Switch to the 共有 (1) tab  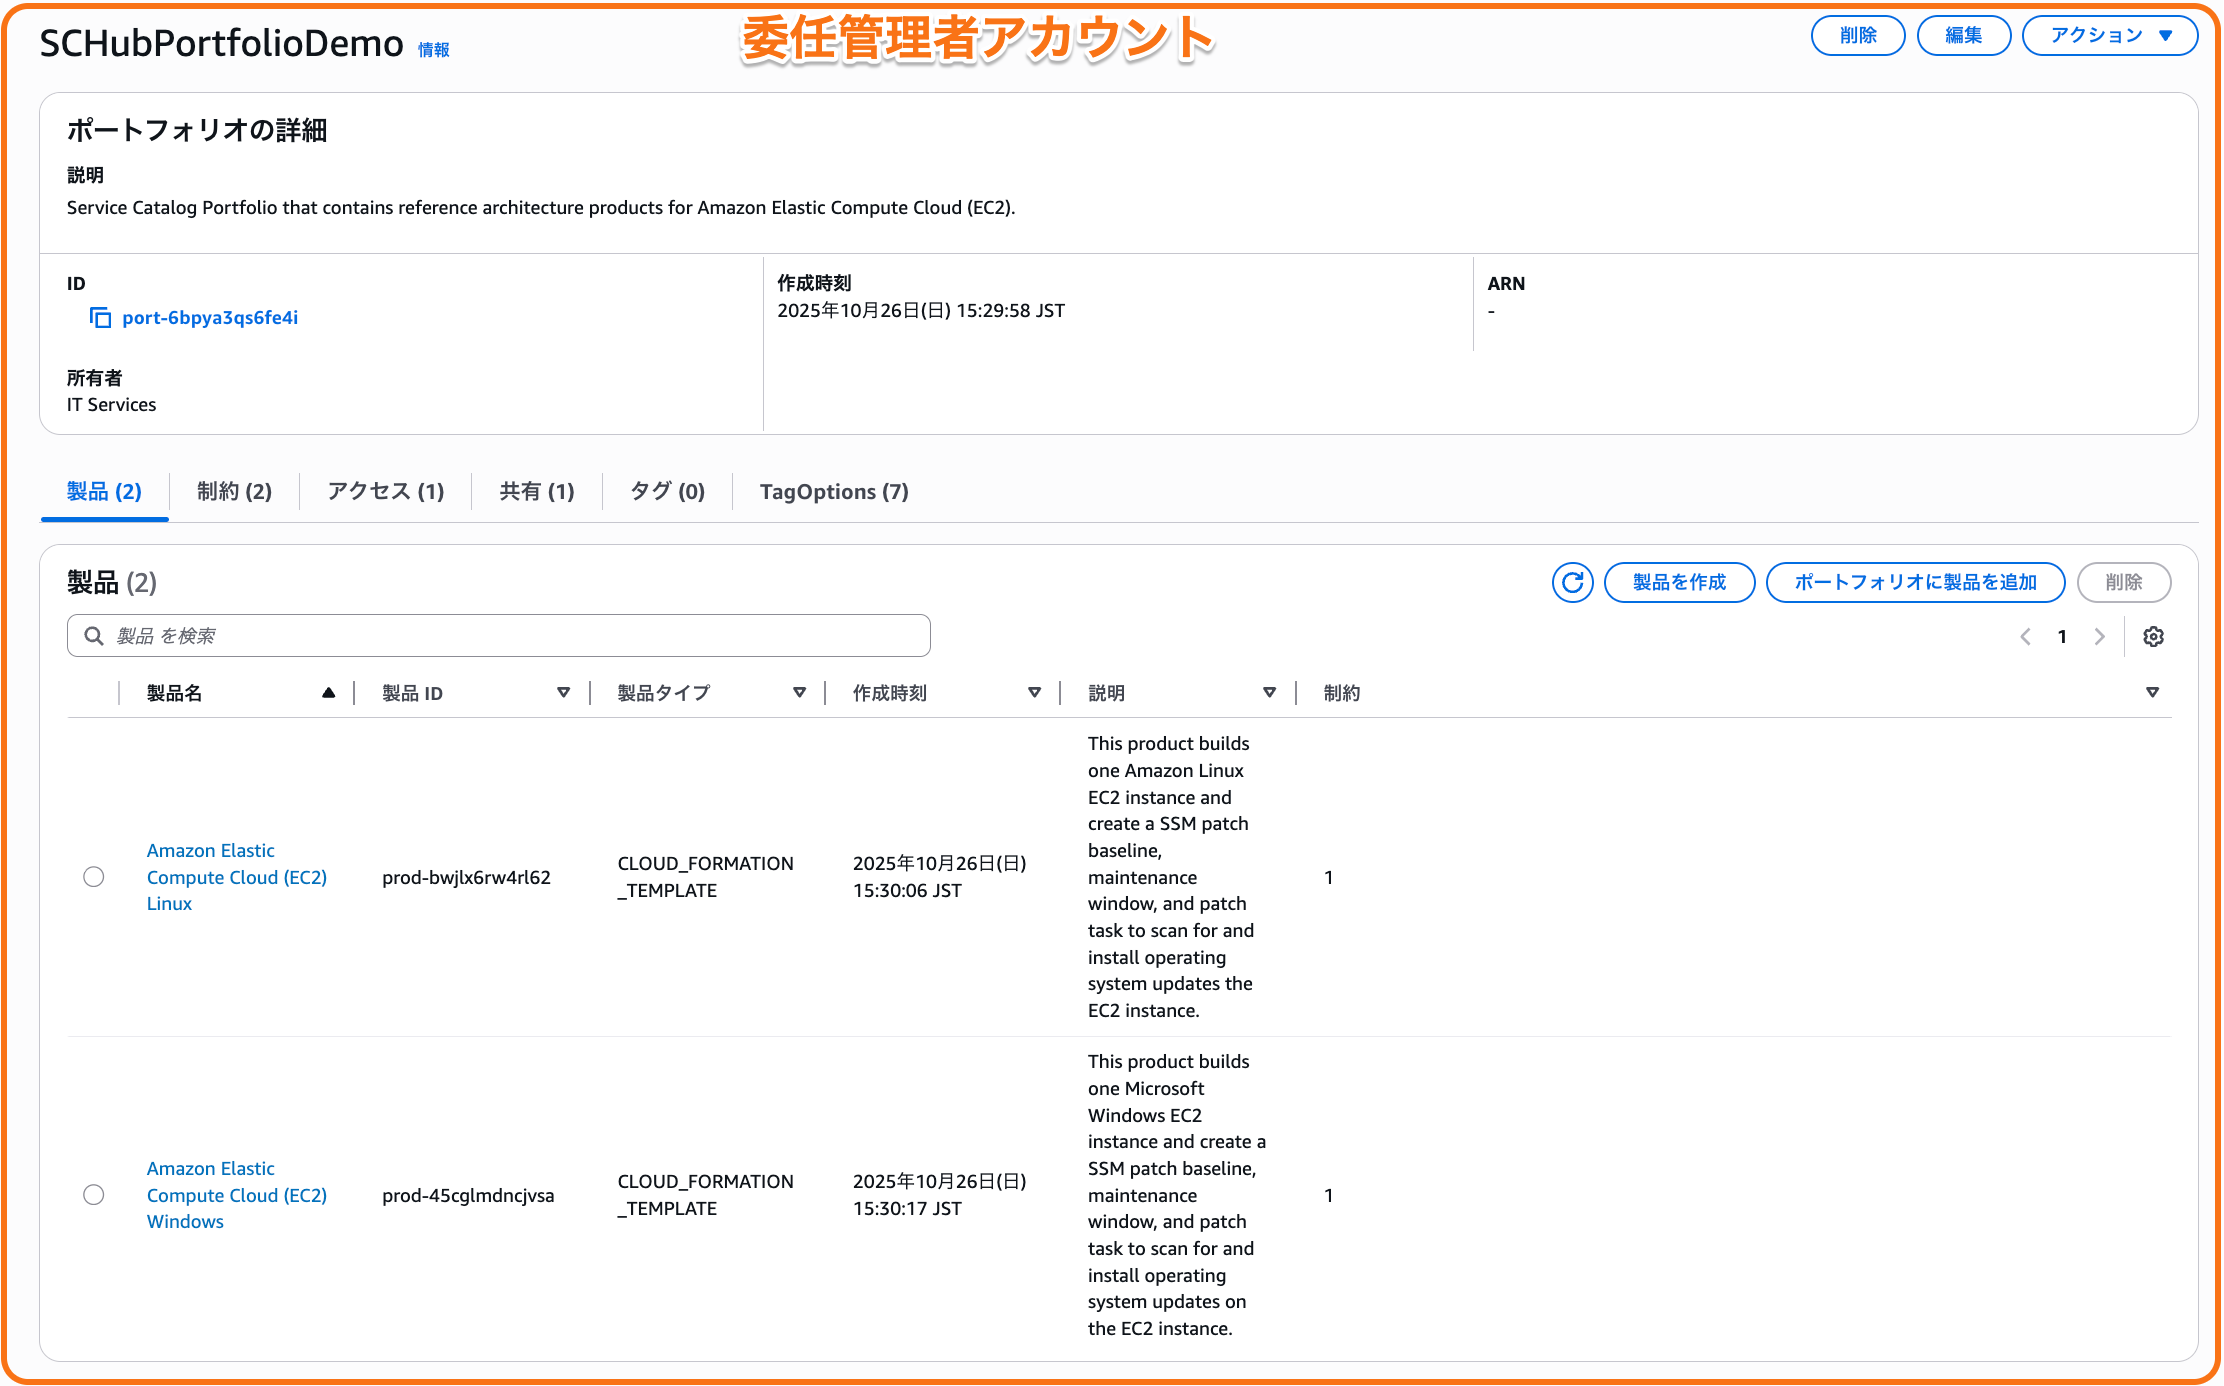pos(537,491)
